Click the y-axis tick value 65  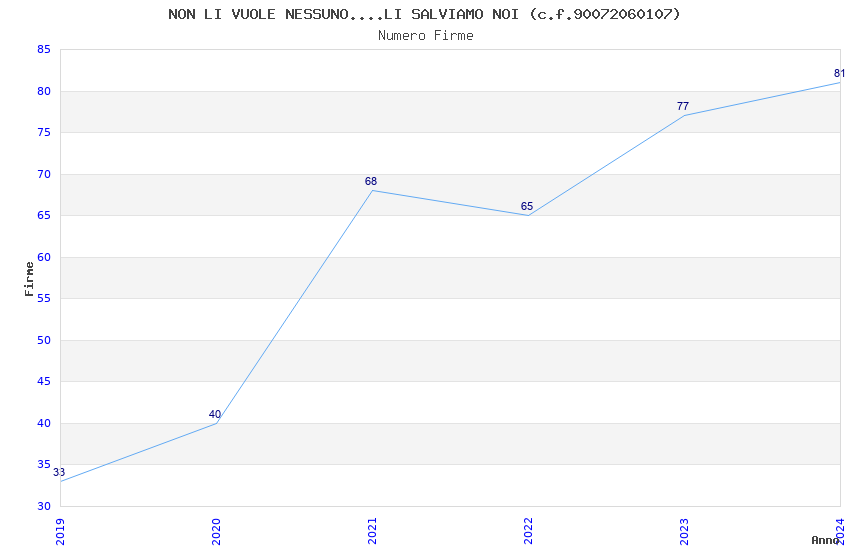click(x=44, y=216)
